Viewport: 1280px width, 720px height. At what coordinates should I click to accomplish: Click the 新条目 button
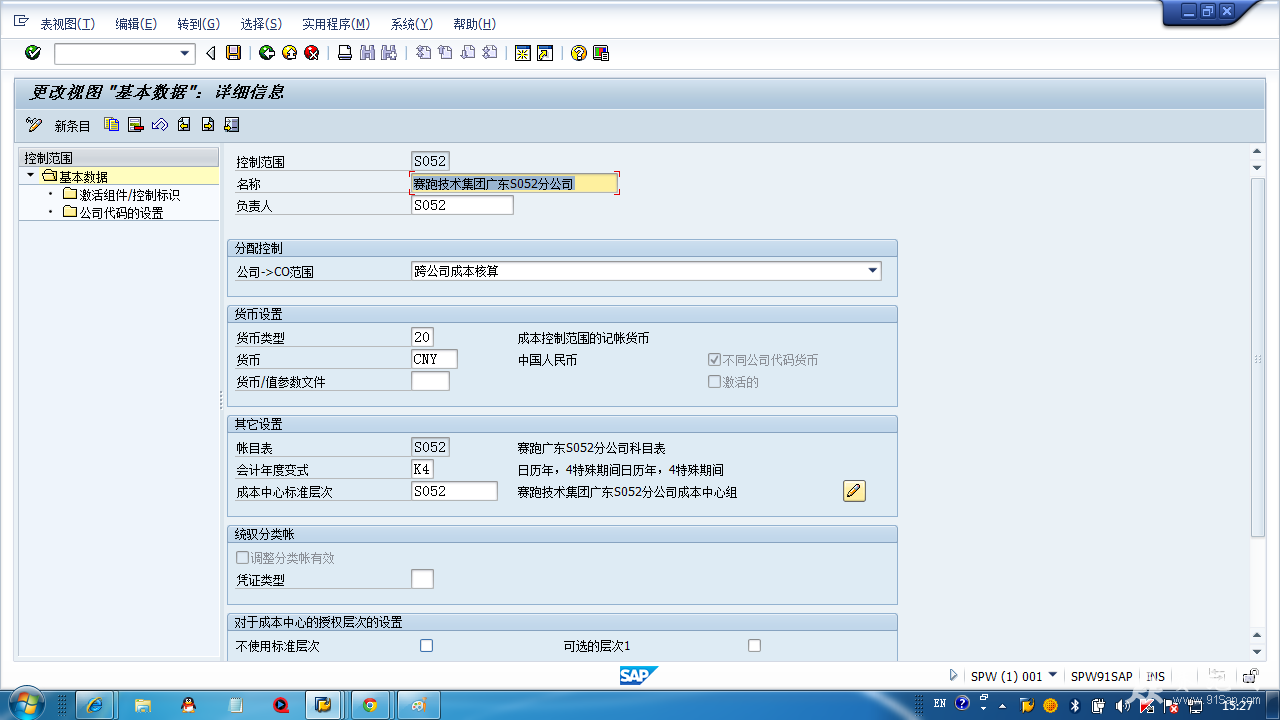72,126
